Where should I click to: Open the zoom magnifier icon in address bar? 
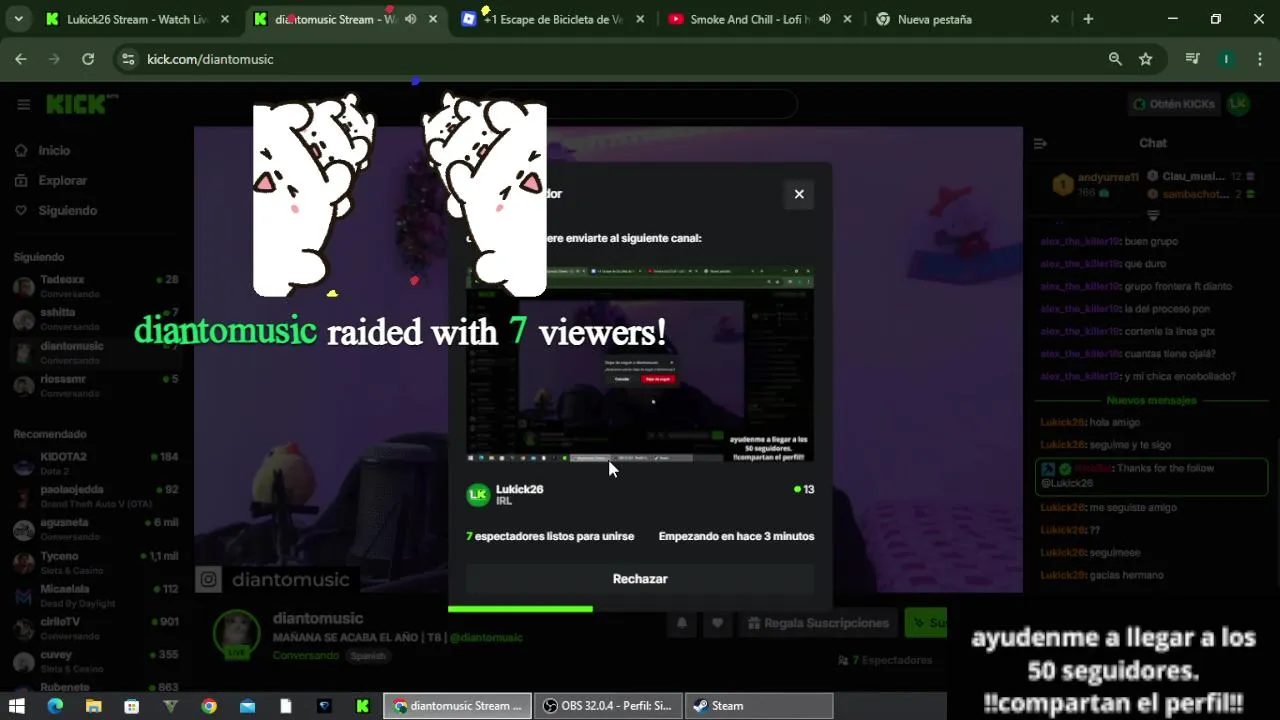1115,59
